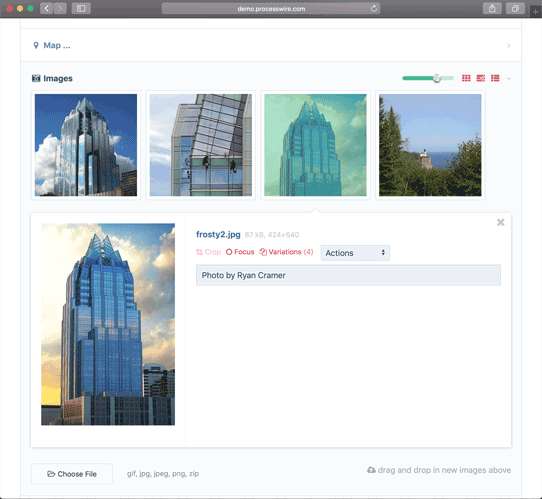
Task: Select the window washers thumbnail
Action: pyautogui.click(x=200, y=145)
